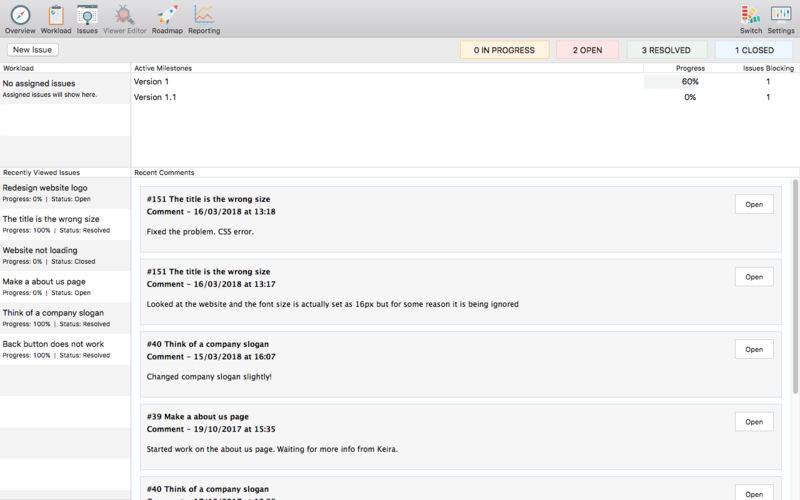The image size is (800, 500).
Task: Open the Issues magnifier icon
Action: point(87,15)
